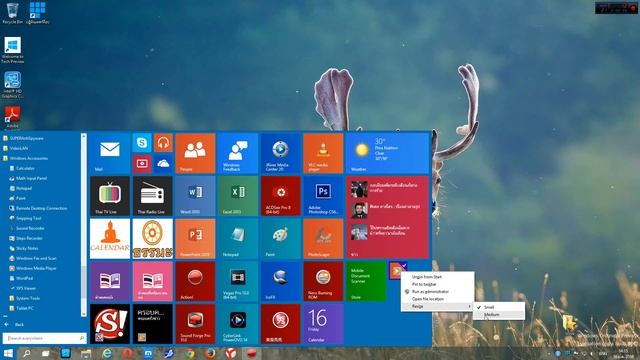Launch the CyberLink PowerDVD tile
Image resolution: width=640 pixels, height=360 pixels.
tap(238, 324)
